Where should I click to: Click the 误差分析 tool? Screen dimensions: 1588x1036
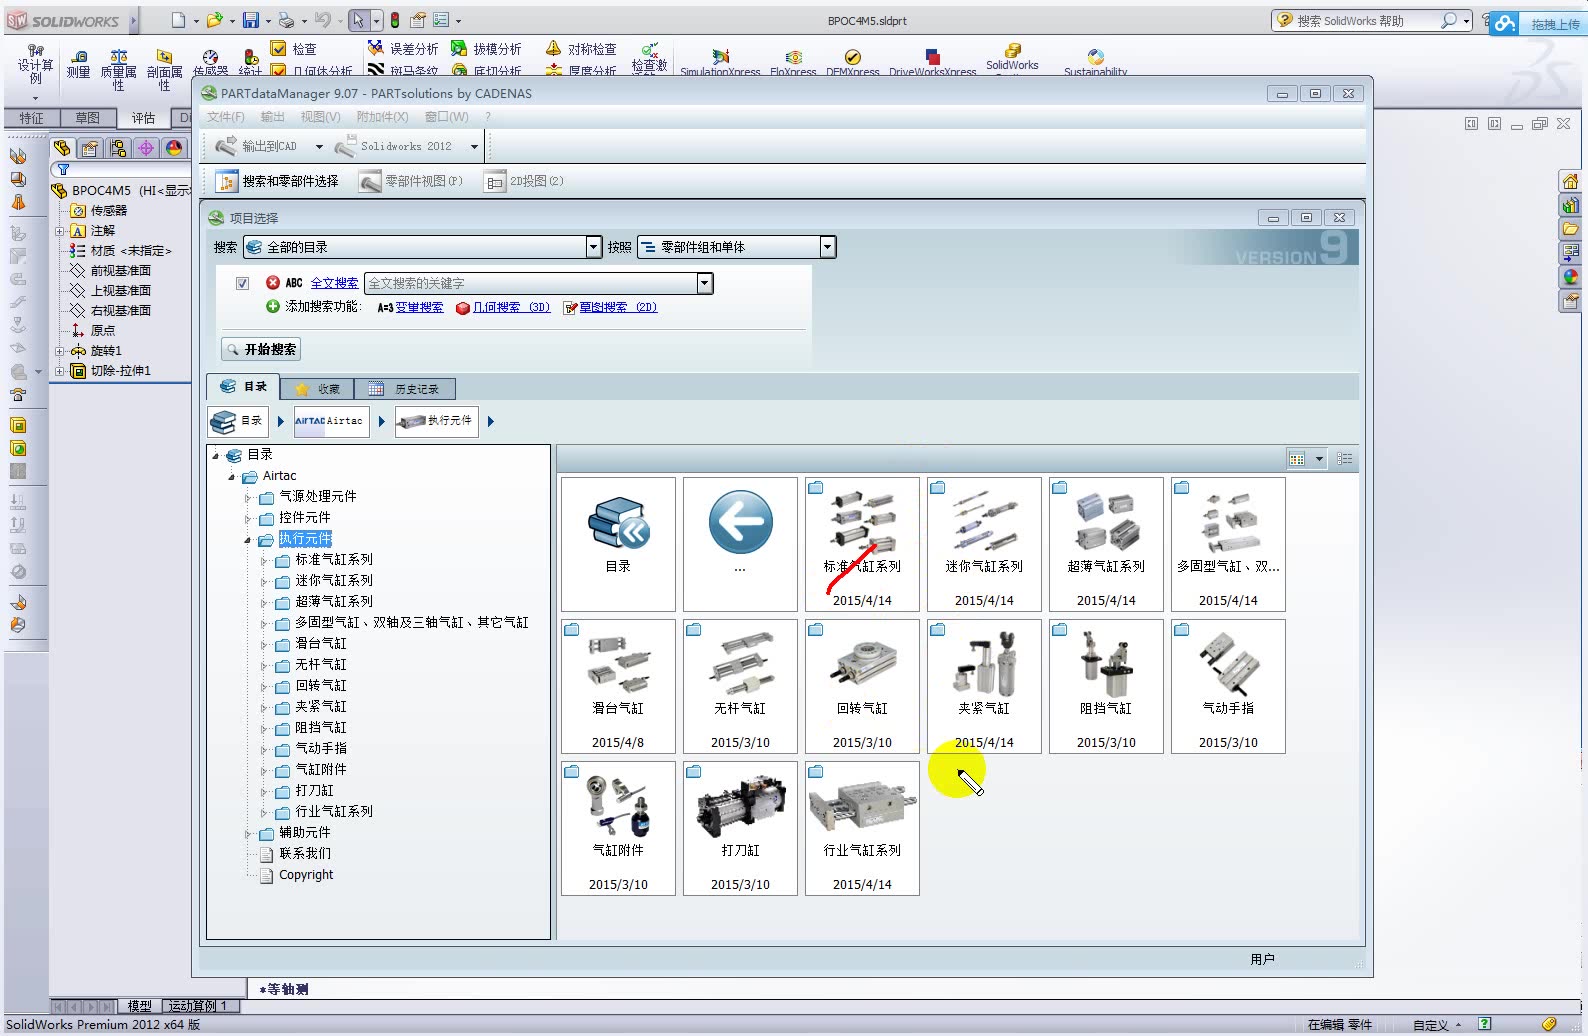(x=402, y=48)
